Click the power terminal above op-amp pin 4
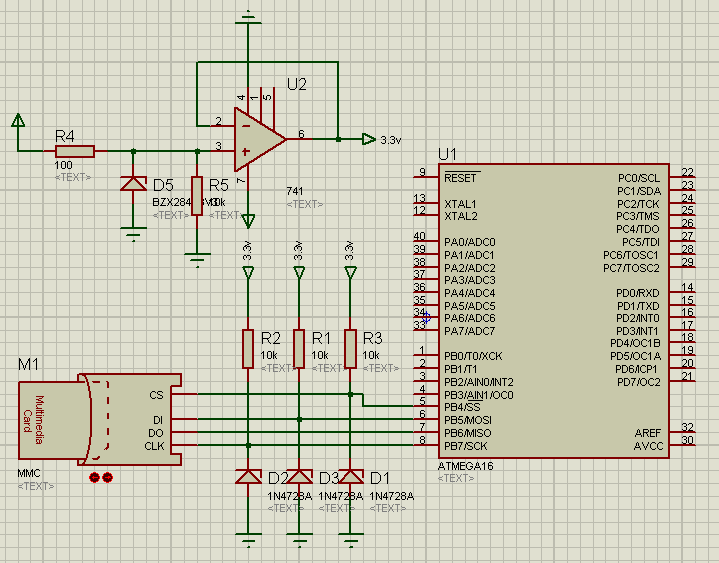The height and width of the screenshot is (563, 719). (248, 18)
